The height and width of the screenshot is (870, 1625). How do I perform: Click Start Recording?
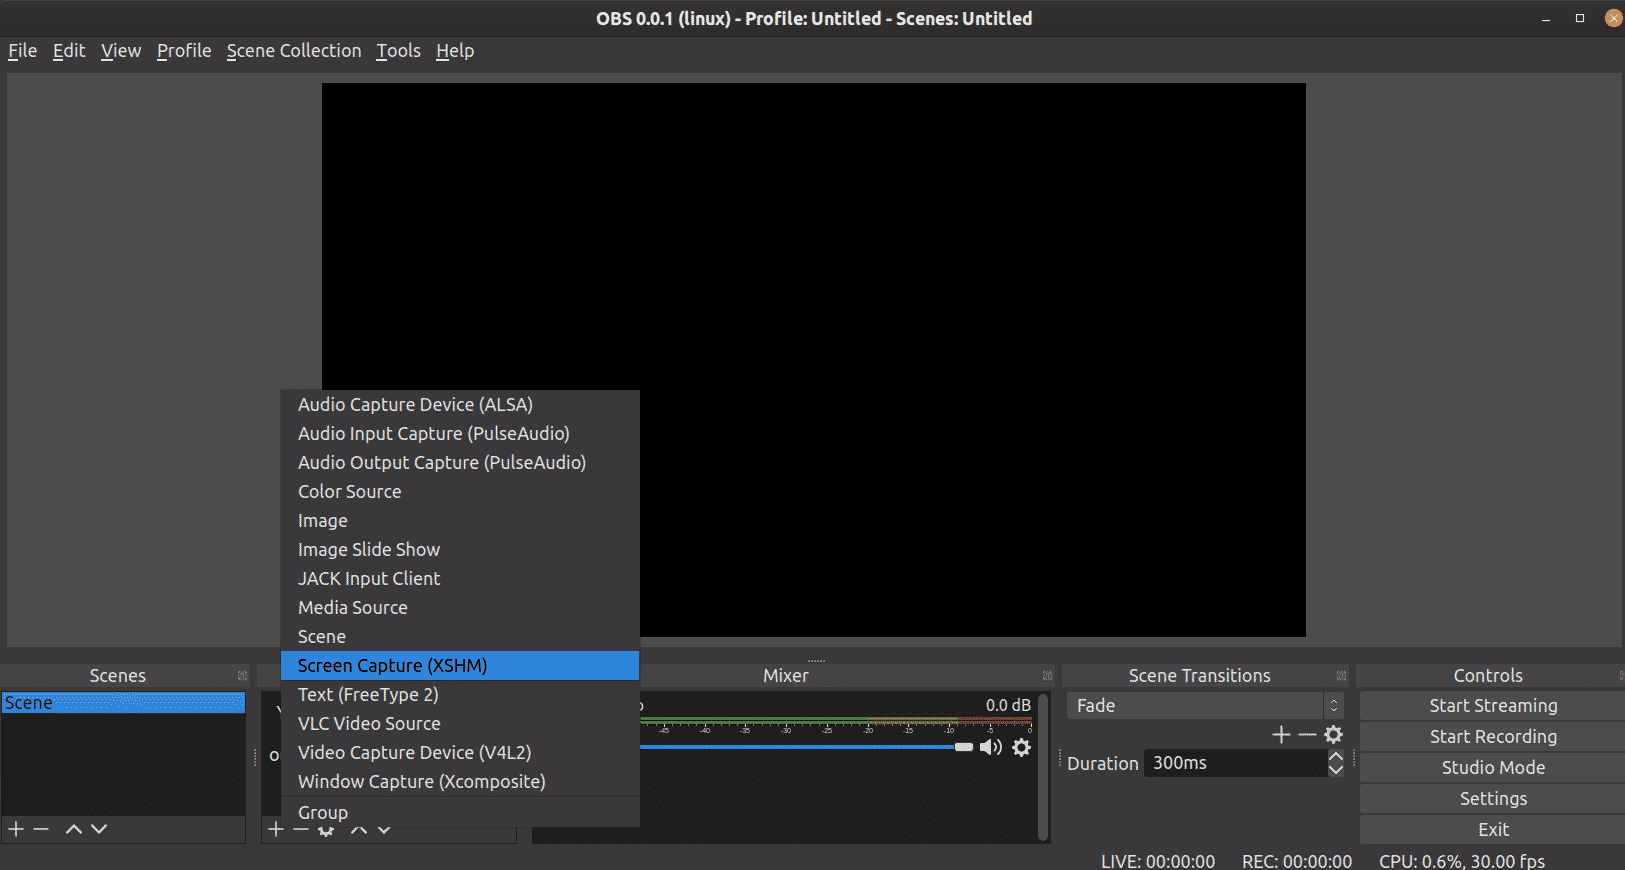[1493, 736]
